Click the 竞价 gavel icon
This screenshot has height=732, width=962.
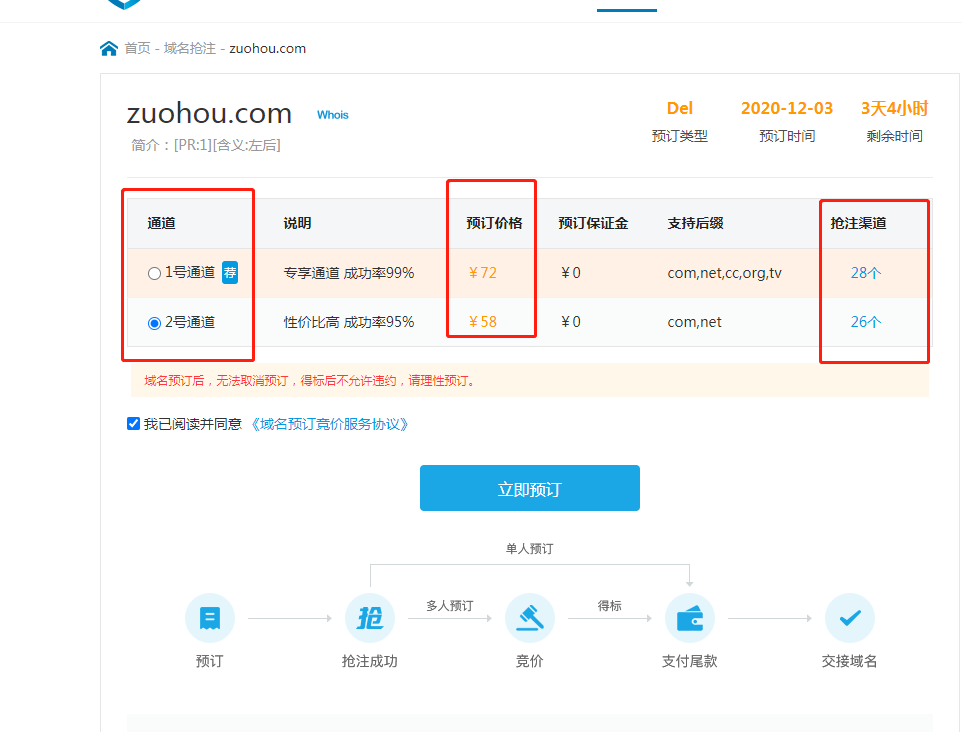click(530, 618)
